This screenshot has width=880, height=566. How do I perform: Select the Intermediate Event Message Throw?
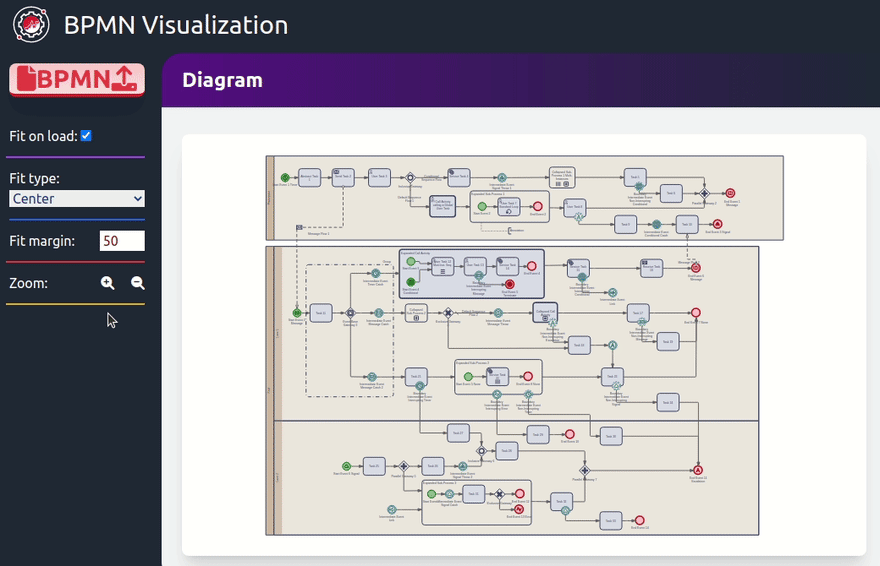coord(498,313)
